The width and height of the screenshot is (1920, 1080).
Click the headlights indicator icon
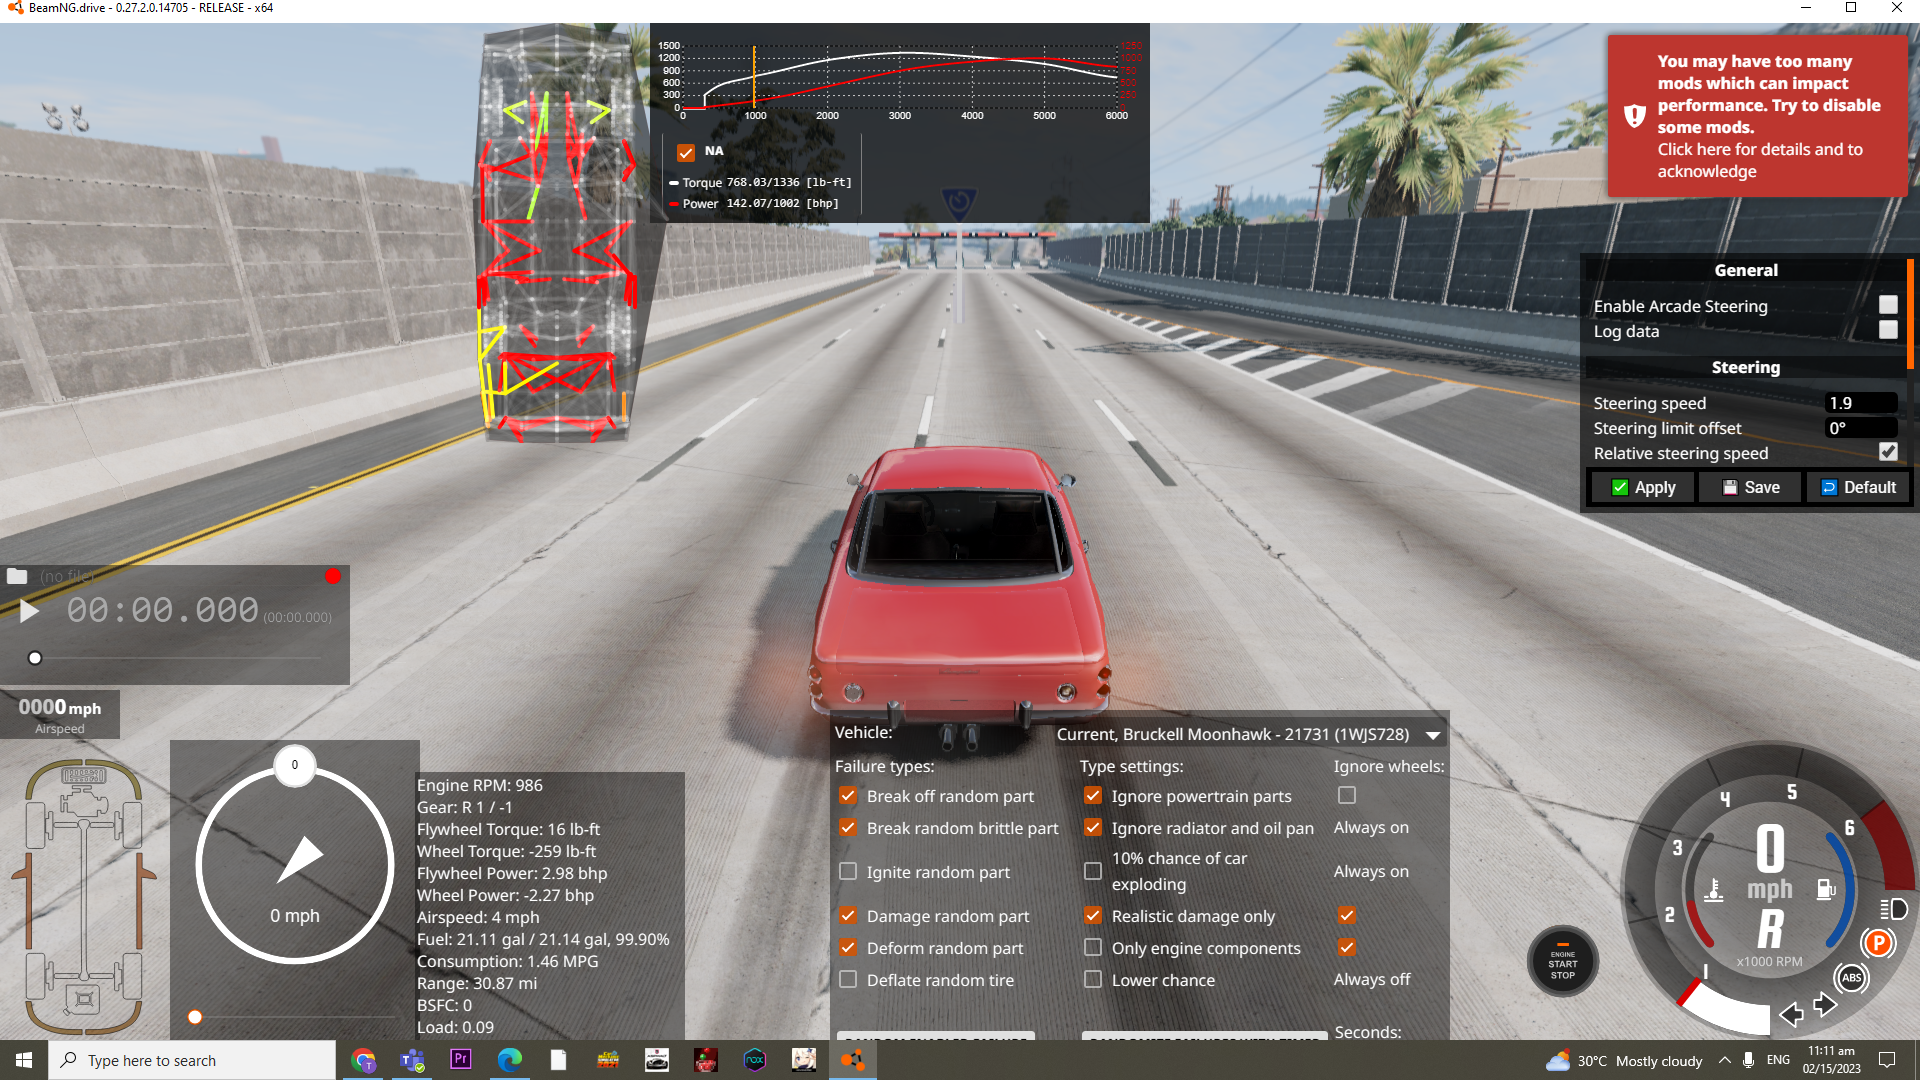(x=1894, y=909)
